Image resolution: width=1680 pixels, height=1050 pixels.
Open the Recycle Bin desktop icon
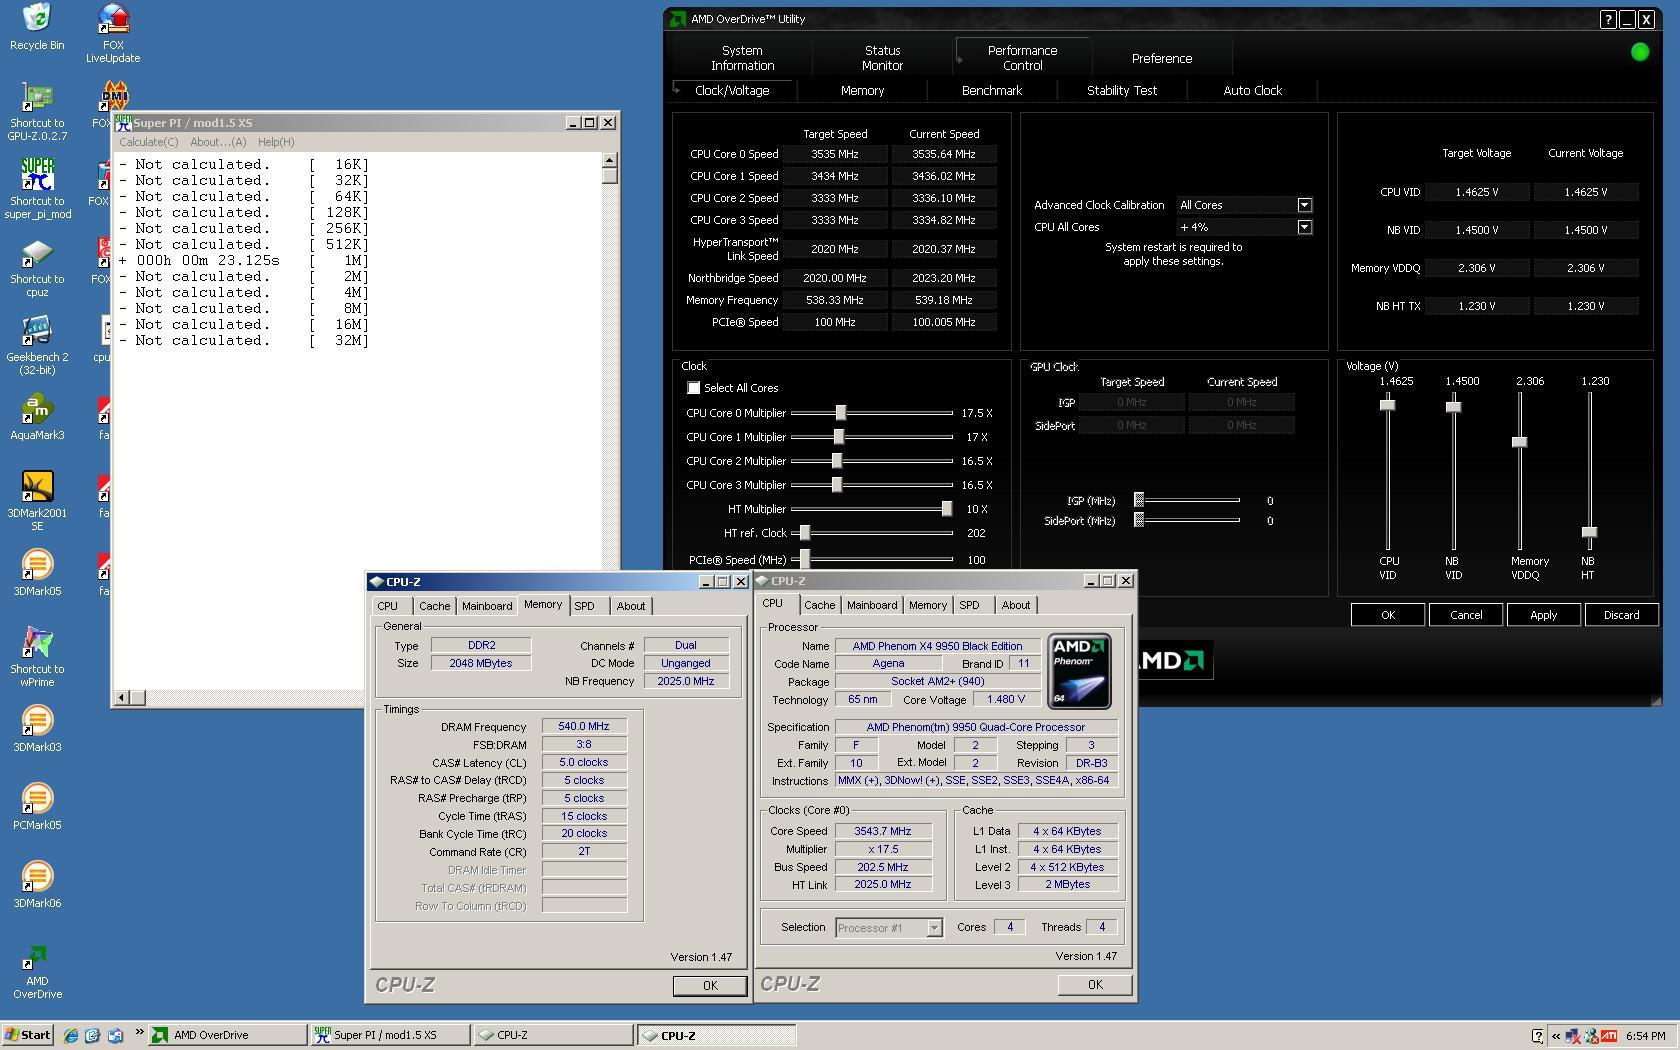pyautogui.click(x=37, y=27)
